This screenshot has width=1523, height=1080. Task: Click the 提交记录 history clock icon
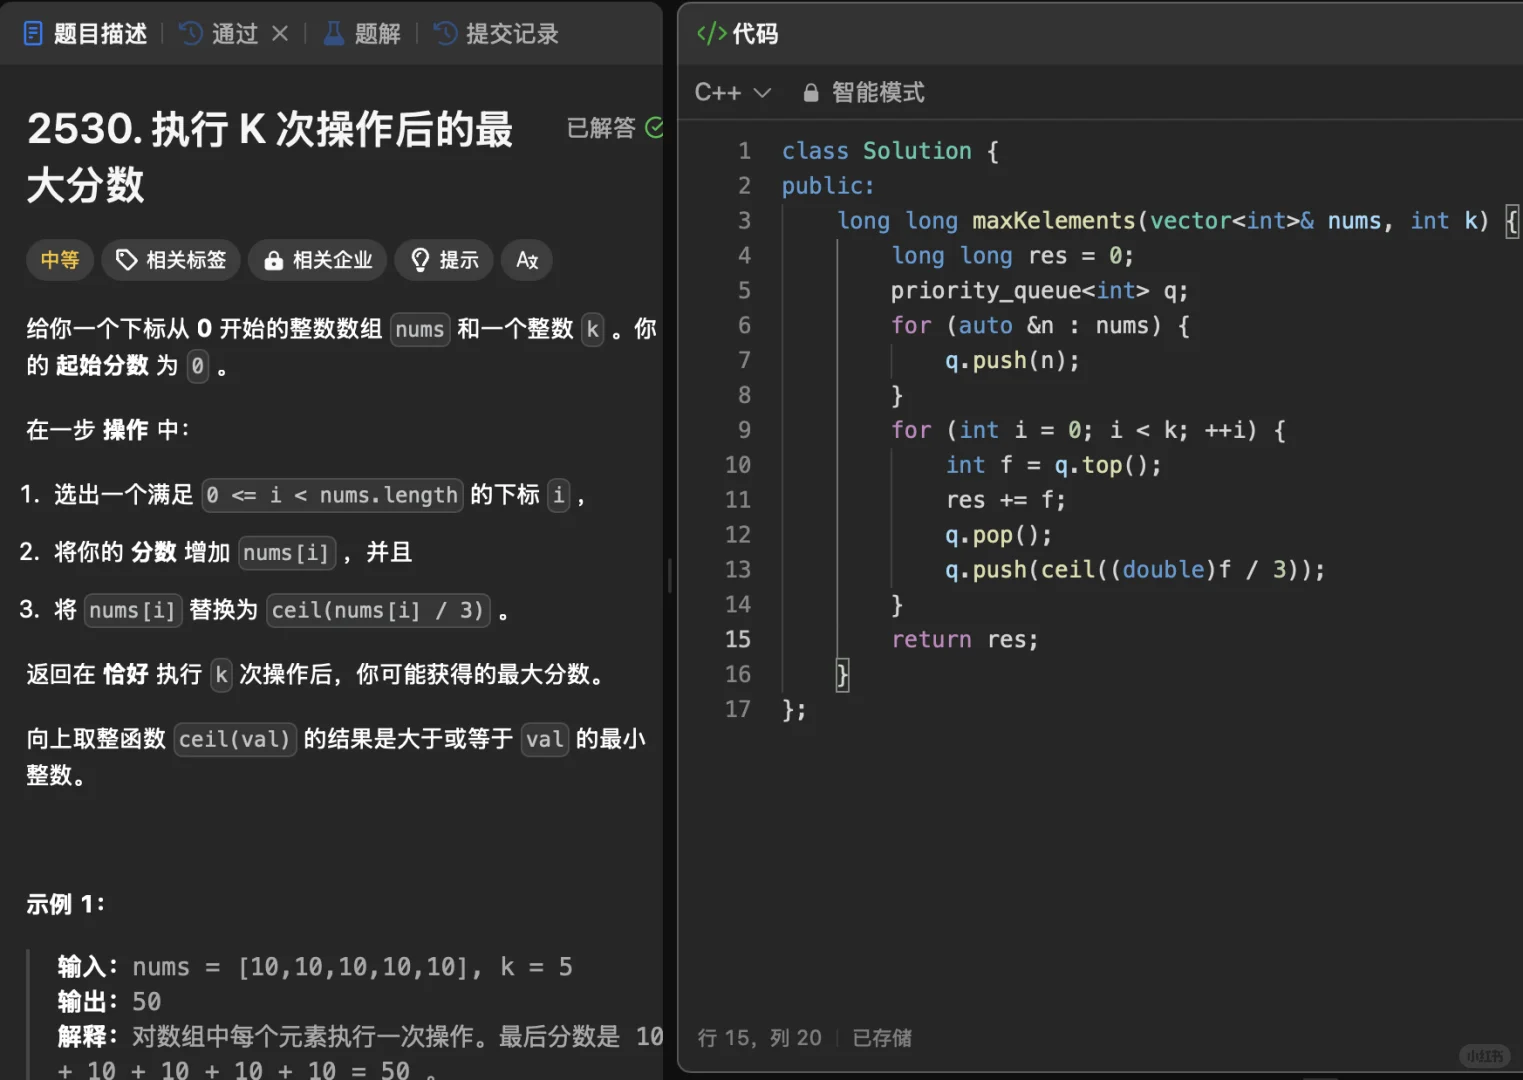pos(445,34)
